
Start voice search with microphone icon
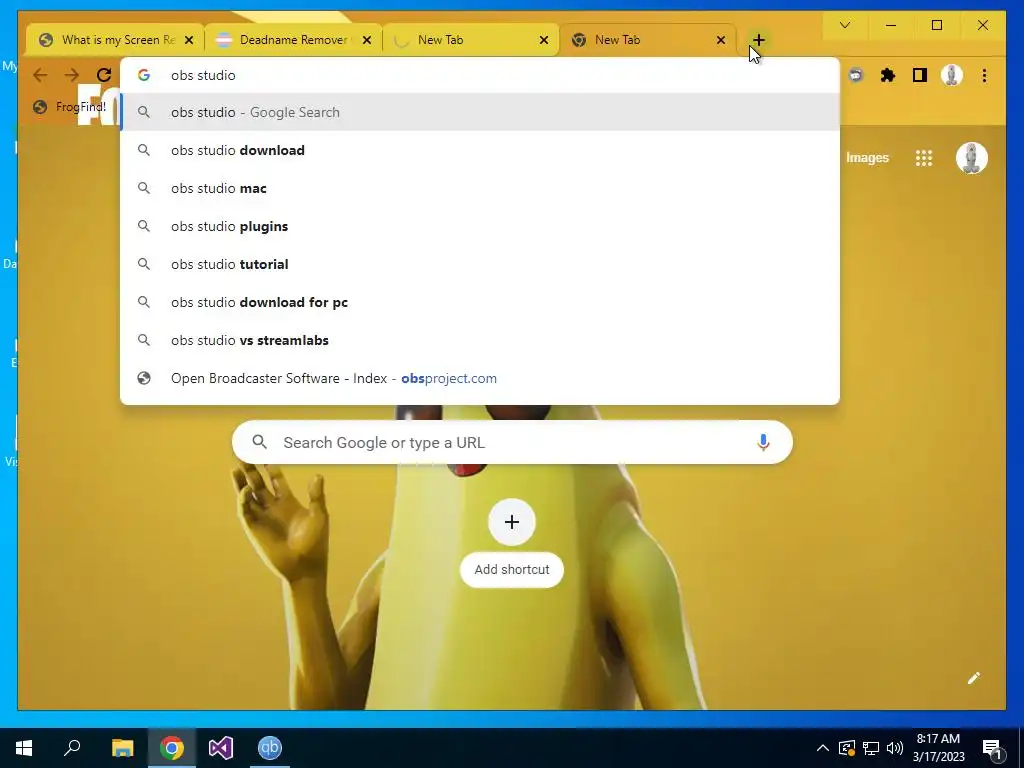click(x=763, y=442)
